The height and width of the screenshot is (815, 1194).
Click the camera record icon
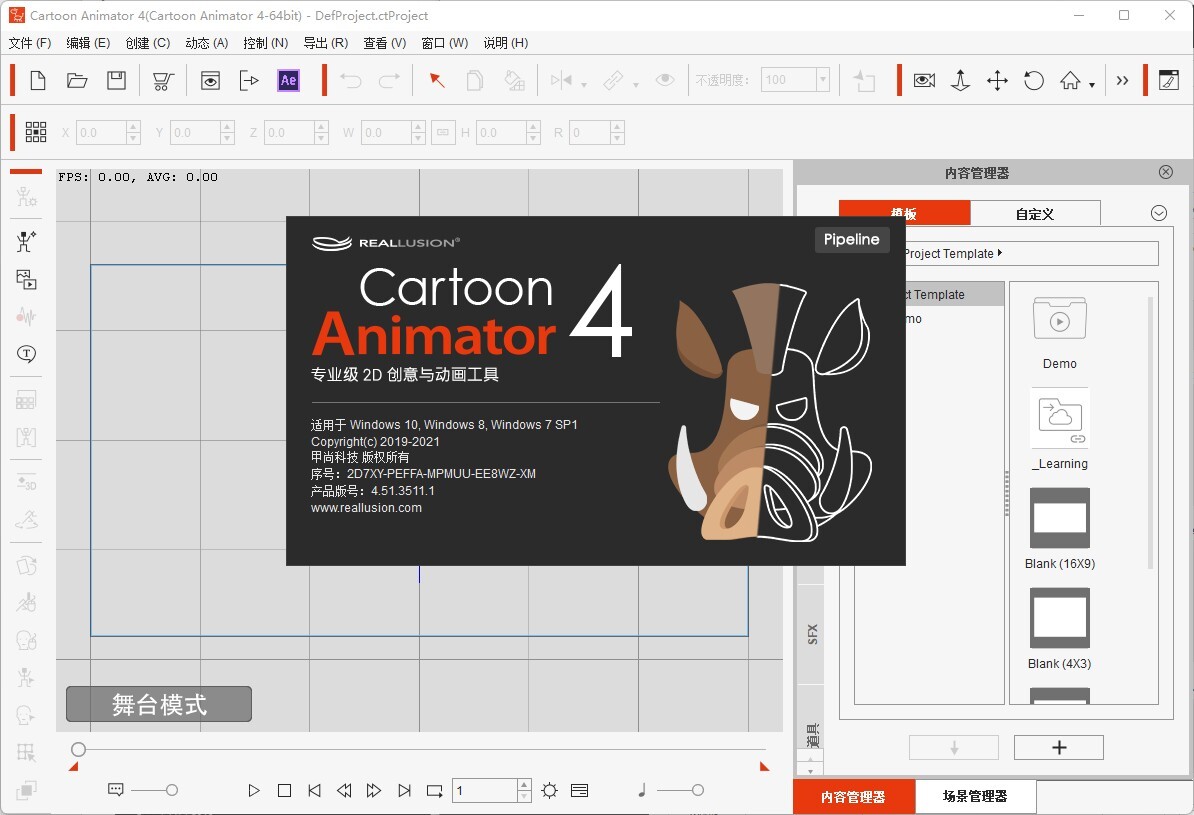click(924, 80)
